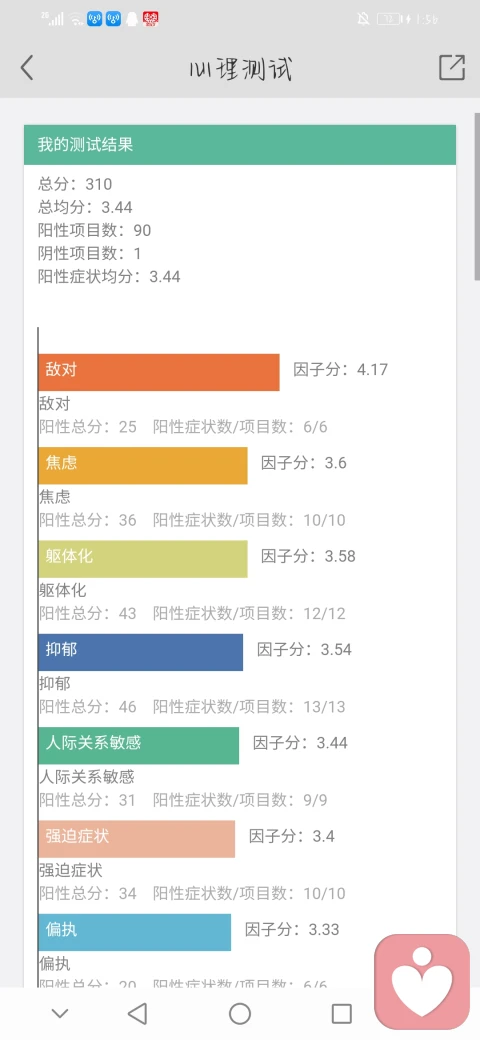Click the page scrollbar on right edge
Screen dimensions: 480x1040
[x=477, y=196]
